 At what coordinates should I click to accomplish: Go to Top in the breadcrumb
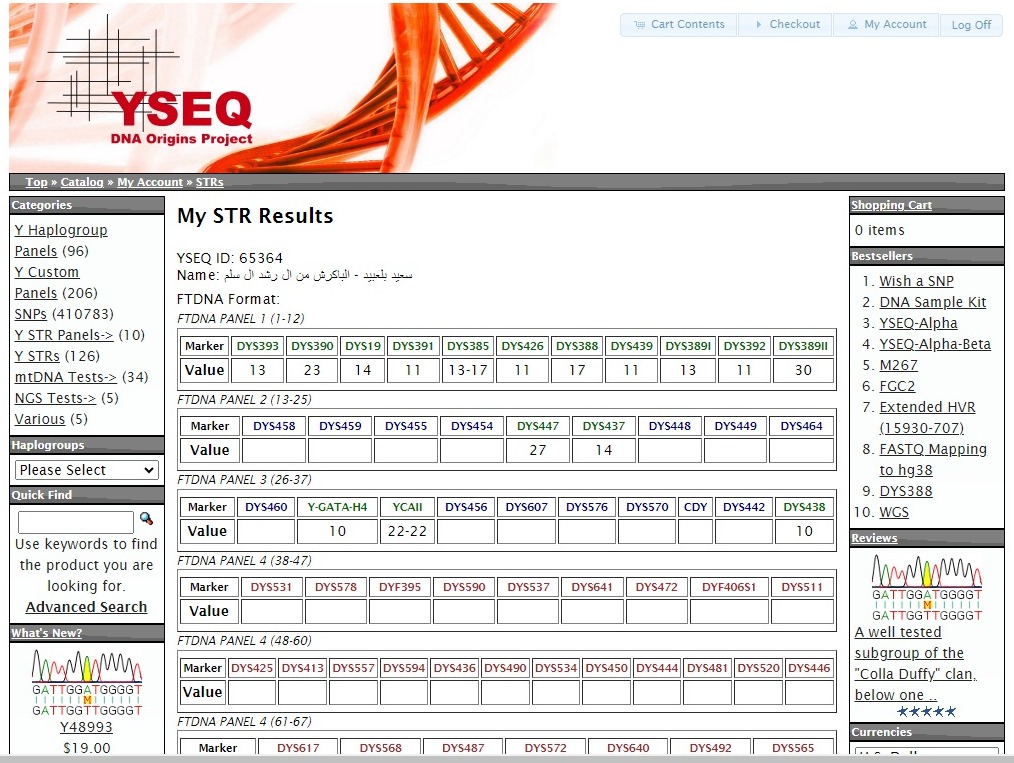(x=36, y=182)
